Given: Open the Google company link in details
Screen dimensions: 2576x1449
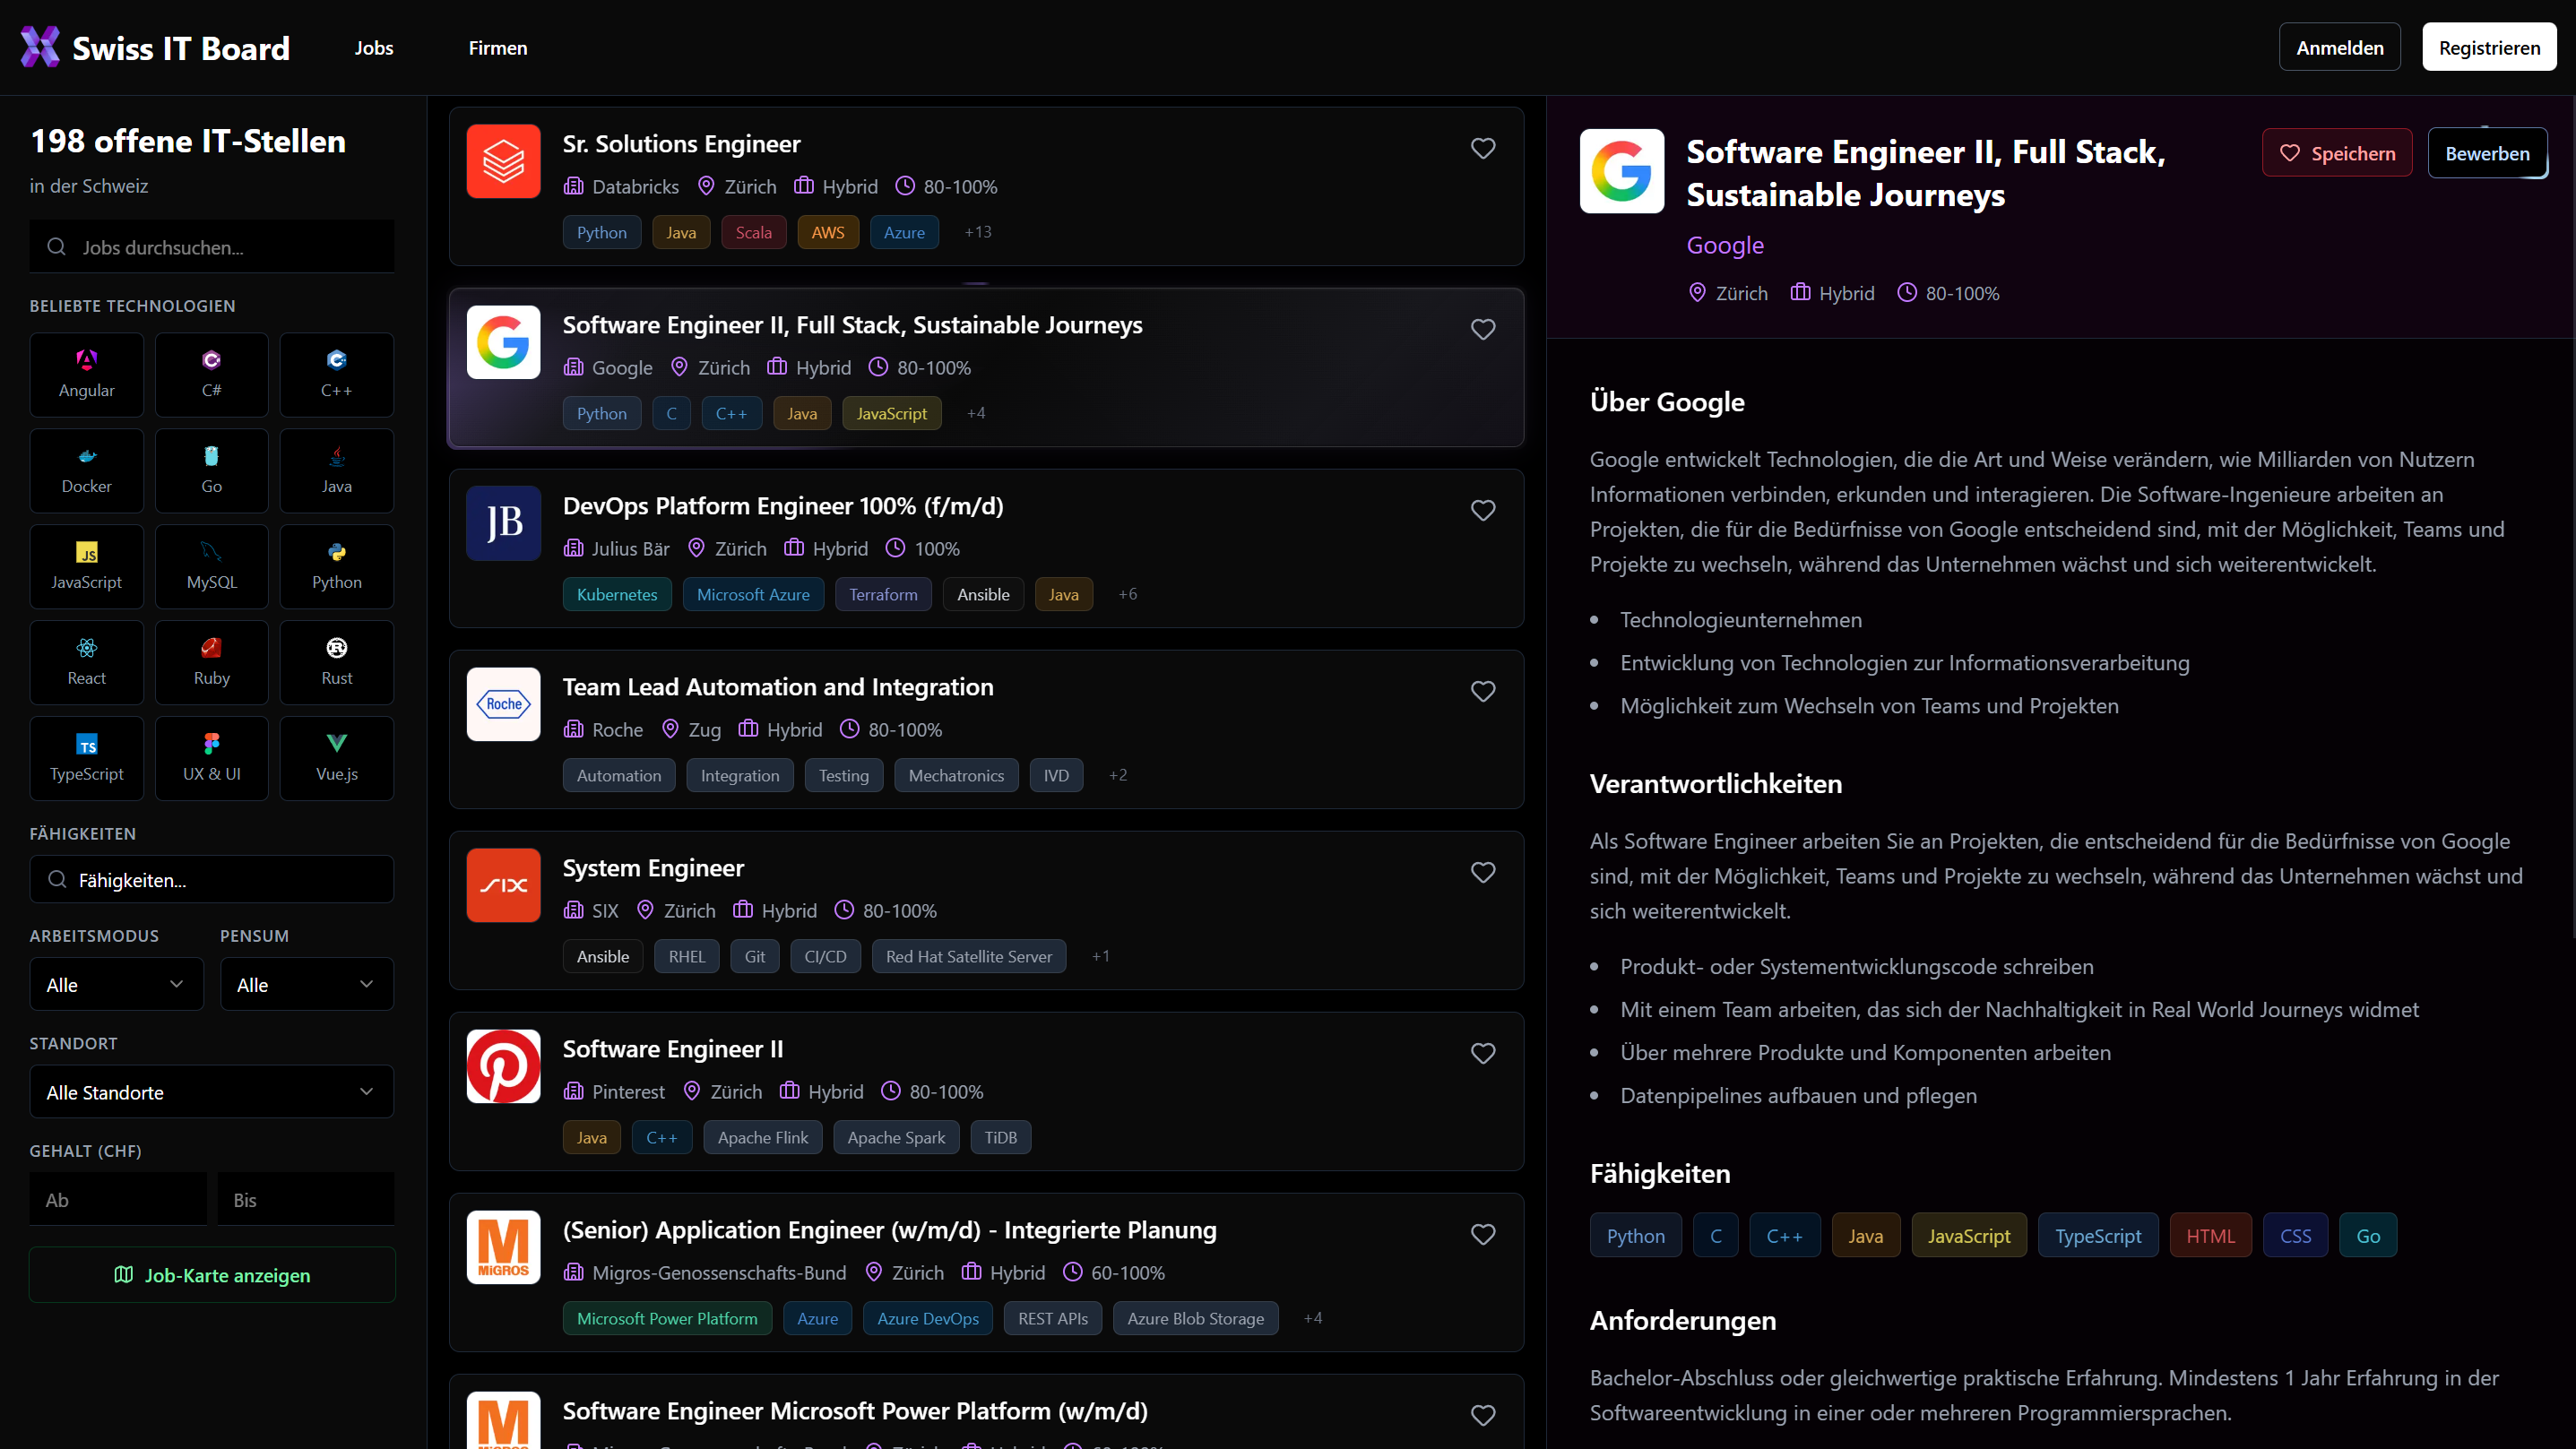Looking at the screenshot, I should [x=1725, y=245].
